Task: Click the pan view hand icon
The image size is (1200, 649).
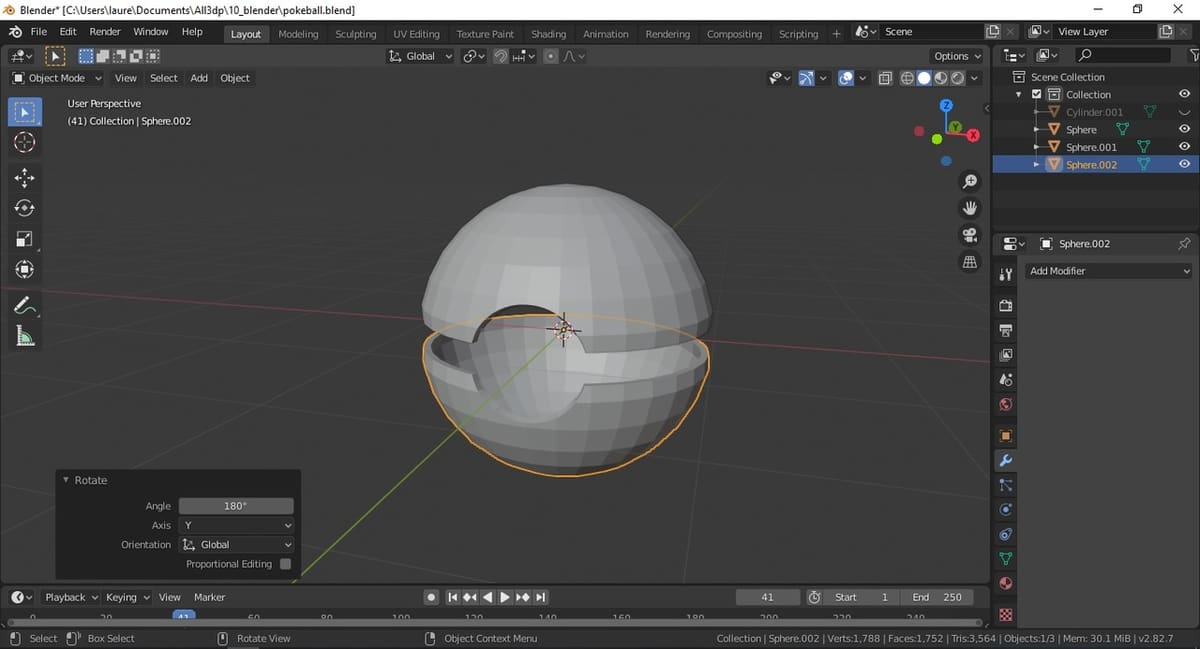Action: click(969, 208)
